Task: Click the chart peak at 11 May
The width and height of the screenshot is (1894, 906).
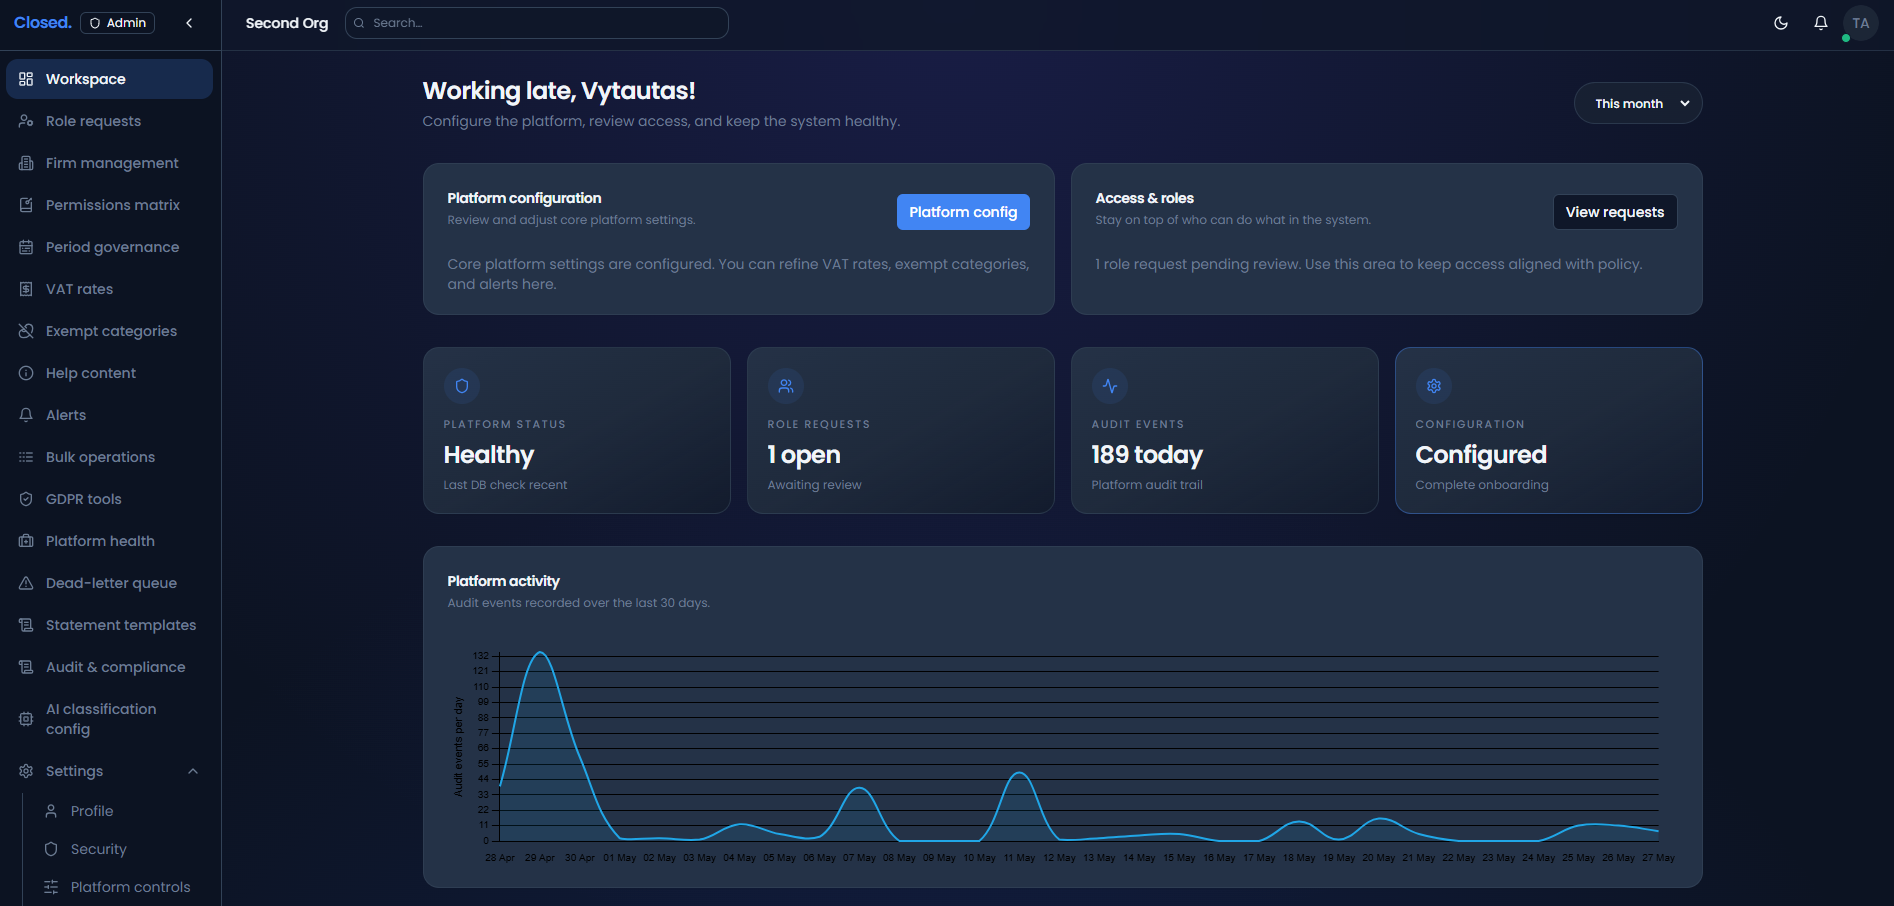Action: click(1019, 773)
